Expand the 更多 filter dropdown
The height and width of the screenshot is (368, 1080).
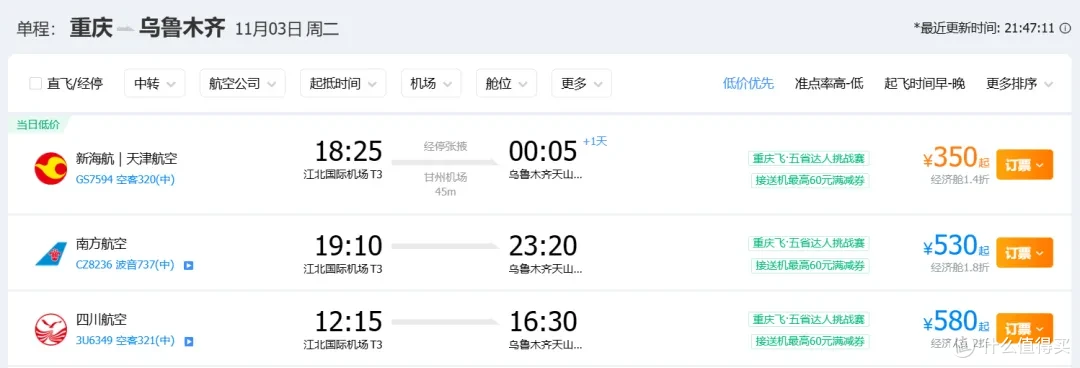(x=581, y=83)
